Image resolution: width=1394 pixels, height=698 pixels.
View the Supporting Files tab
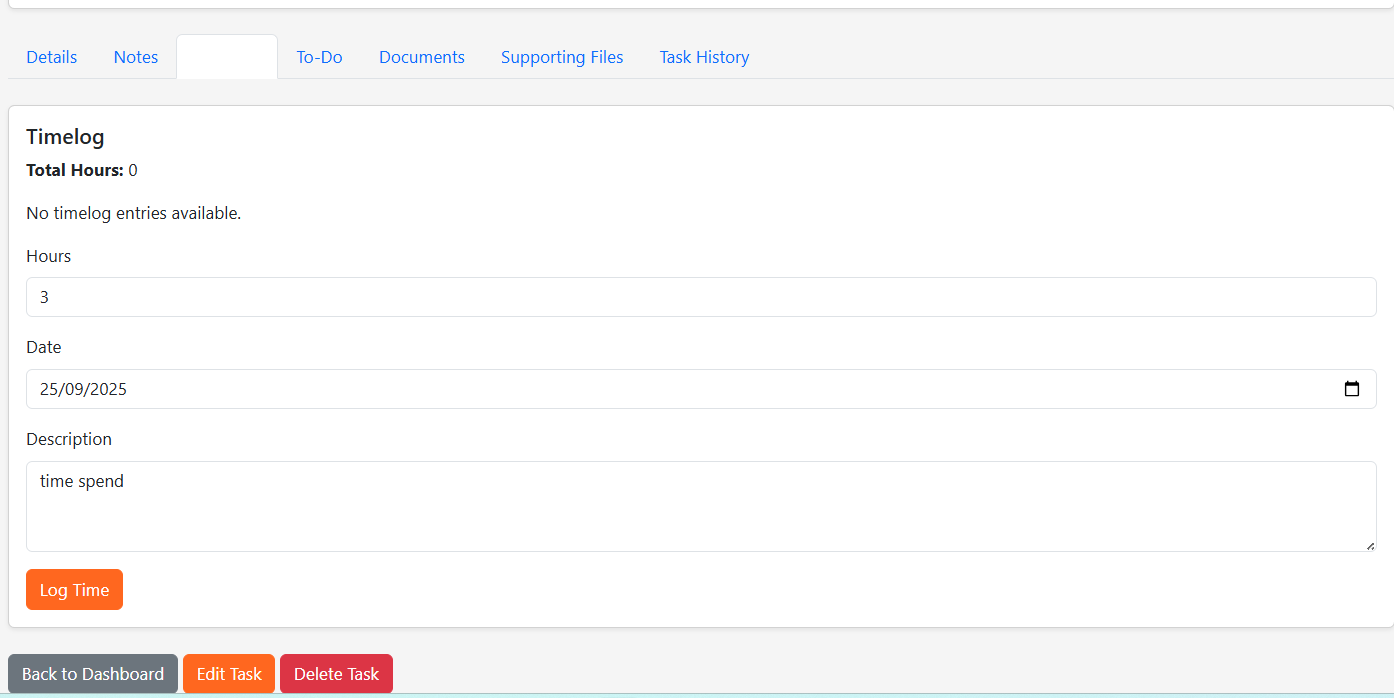[562, 57]
